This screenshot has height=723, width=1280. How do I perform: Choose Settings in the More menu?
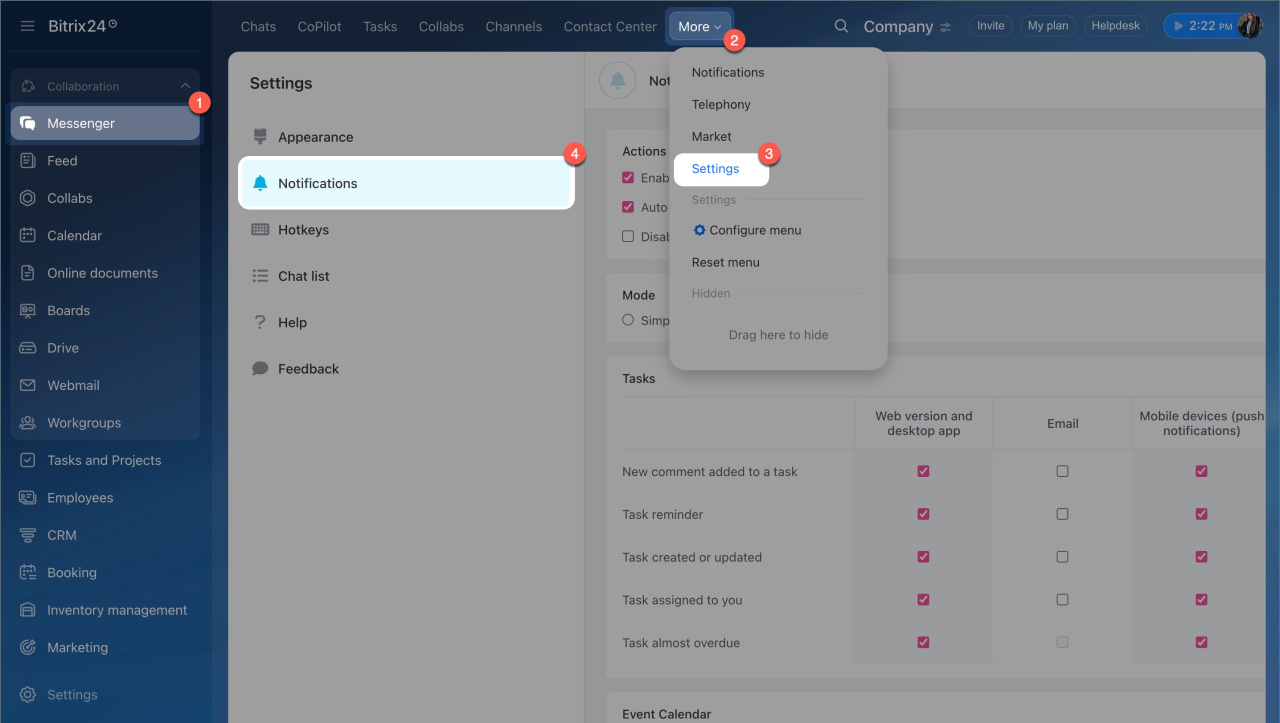(716, 169)
